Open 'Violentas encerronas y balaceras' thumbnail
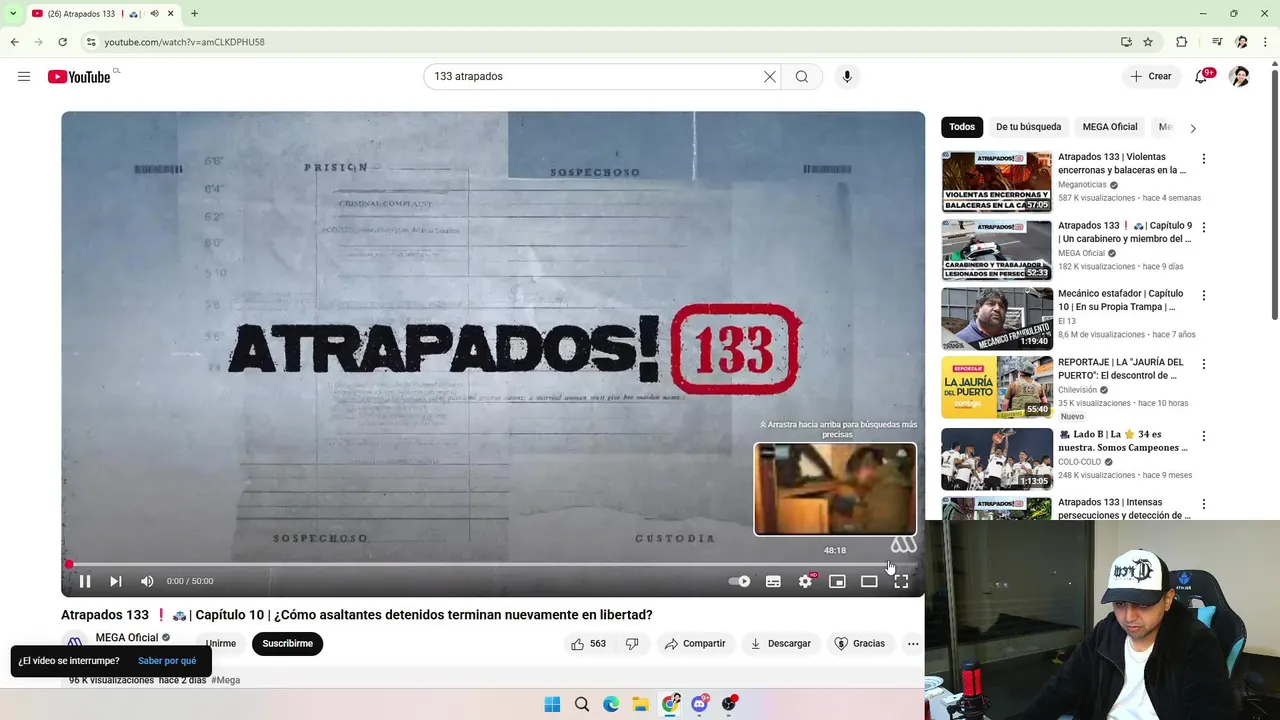Viewport: 1280px width, 720px height. pos(996,181)
